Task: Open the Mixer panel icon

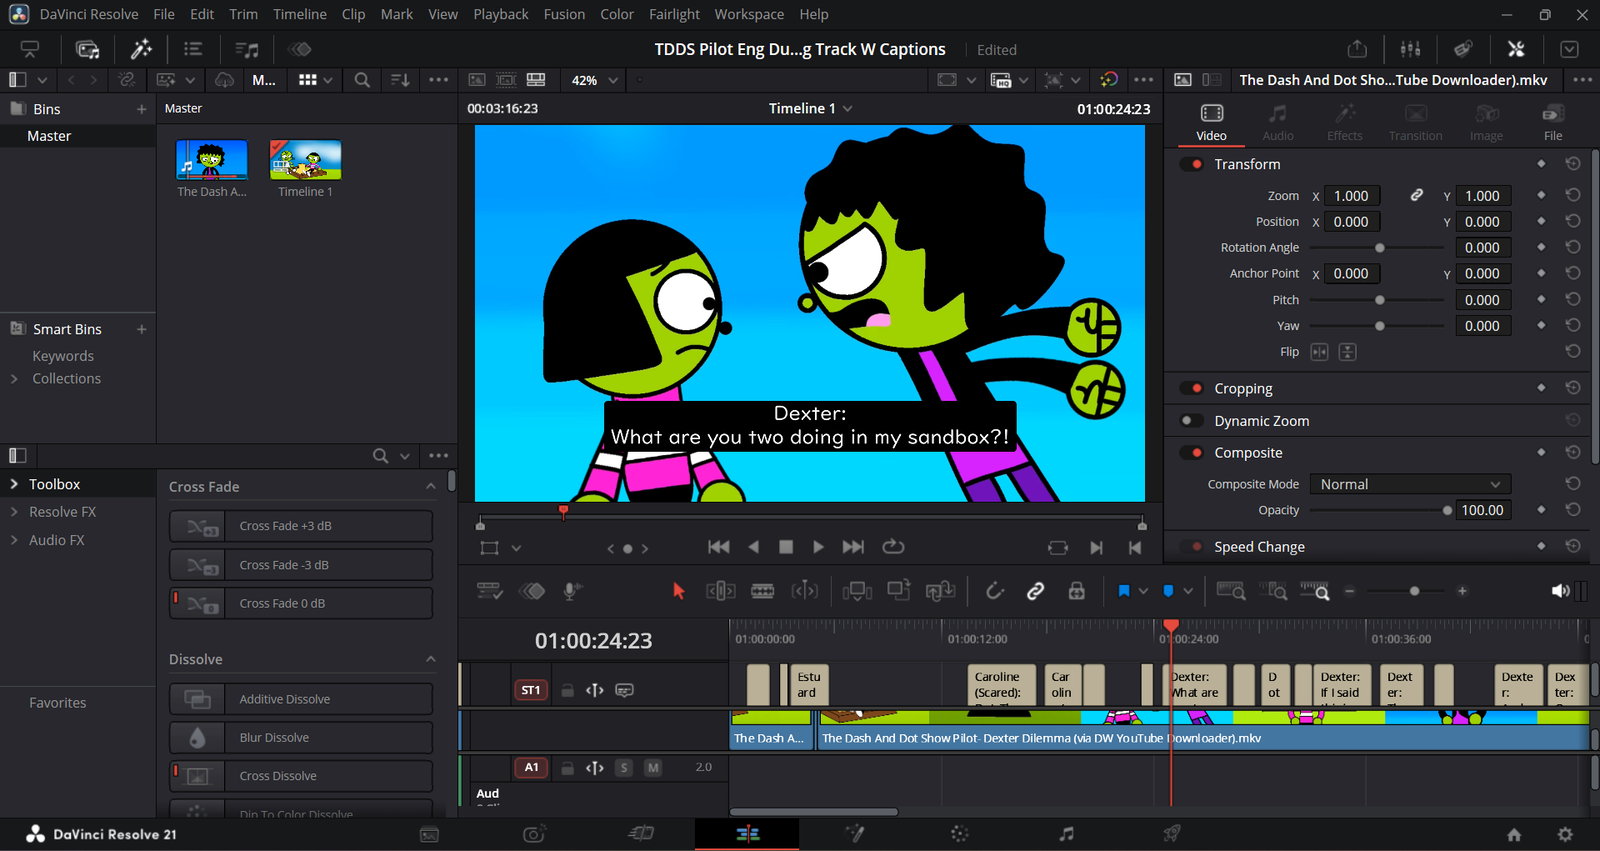Action: pyautogui.click(x=1410, y=49)
